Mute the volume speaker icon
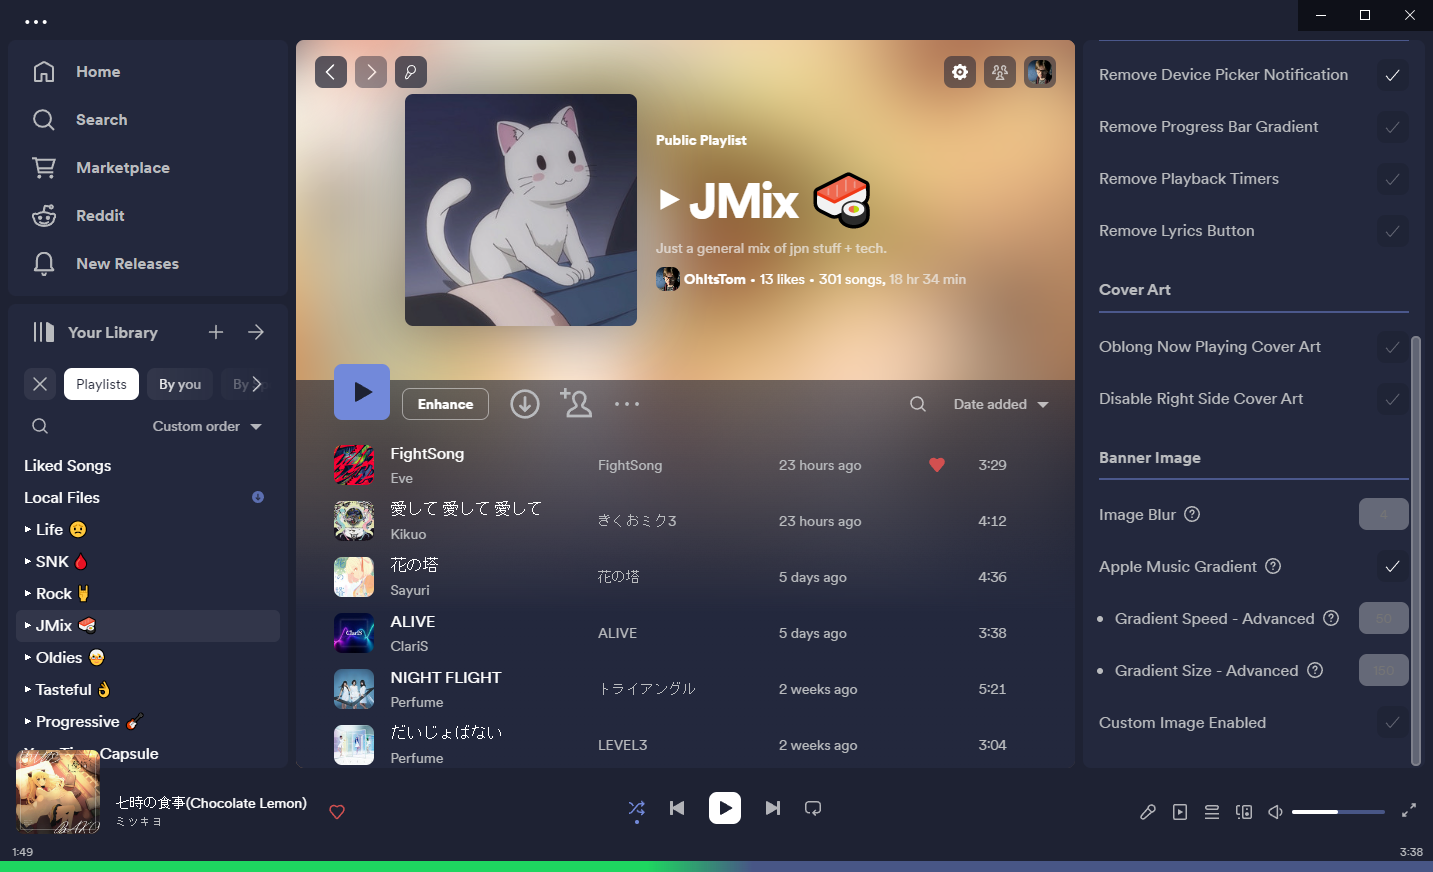The height and width of the screenshot is (872, 1433). pos(1276,812)
